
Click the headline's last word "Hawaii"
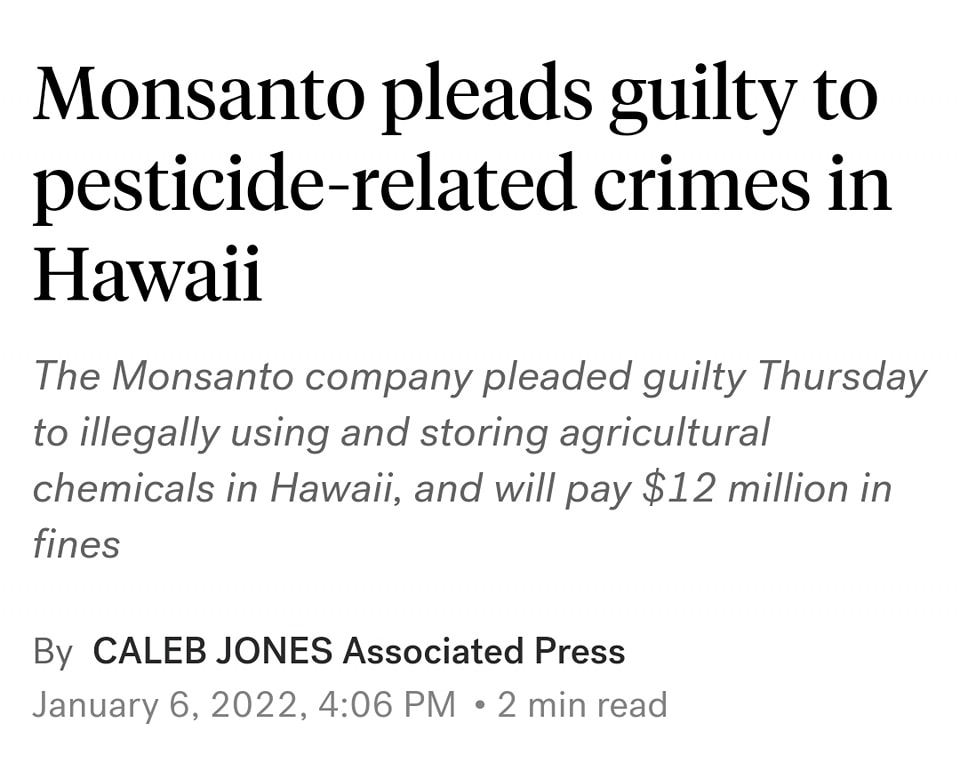click(x=148, y=274)
